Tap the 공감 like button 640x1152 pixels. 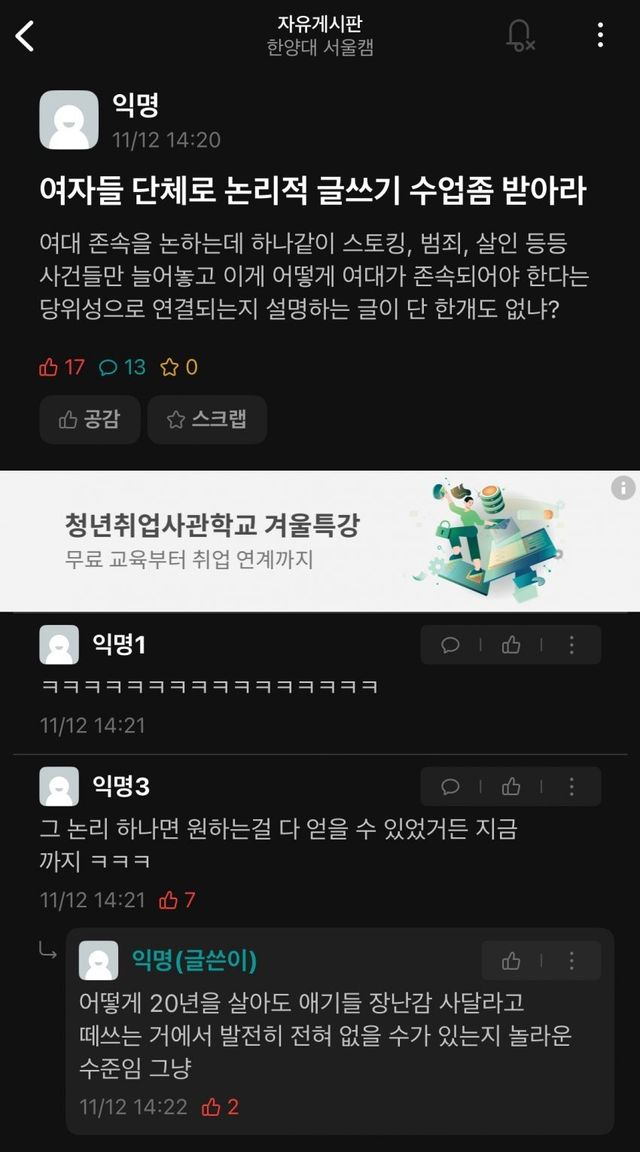pyautogui.click(x=90, y=420)
